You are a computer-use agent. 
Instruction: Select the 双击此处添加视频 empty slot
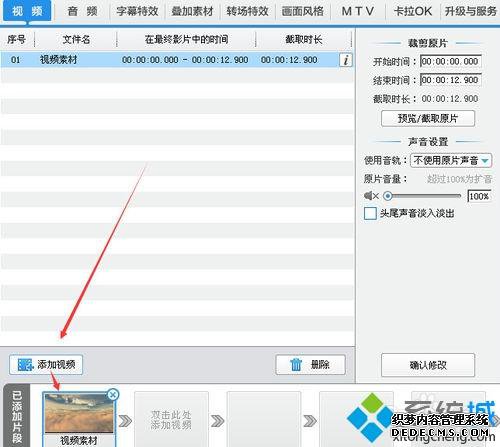(171, 420)
